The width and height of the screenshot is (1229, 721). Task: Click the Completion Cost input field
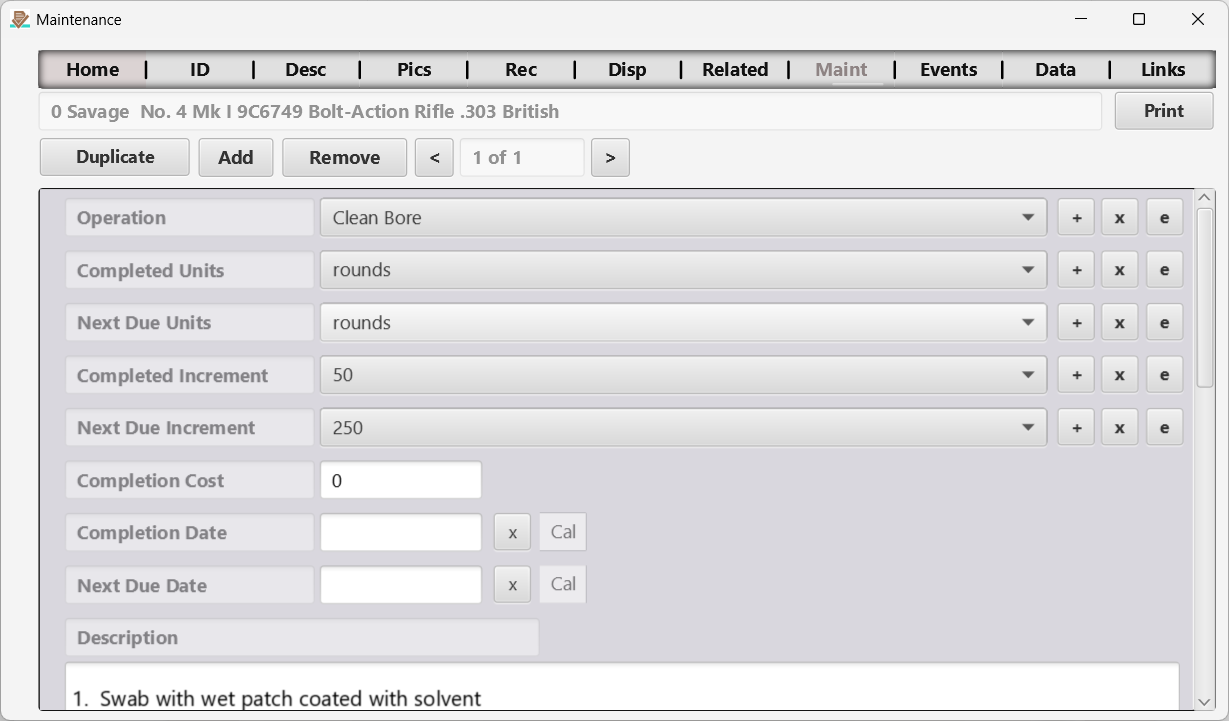point(401,480)
